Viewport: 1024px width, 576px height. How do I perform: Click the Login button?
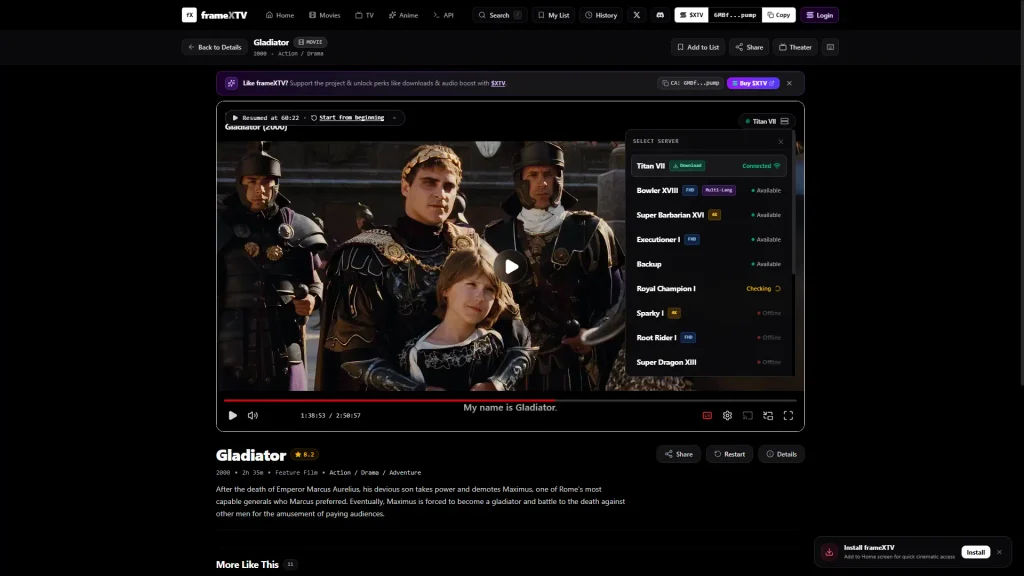[x=820, y=15]
